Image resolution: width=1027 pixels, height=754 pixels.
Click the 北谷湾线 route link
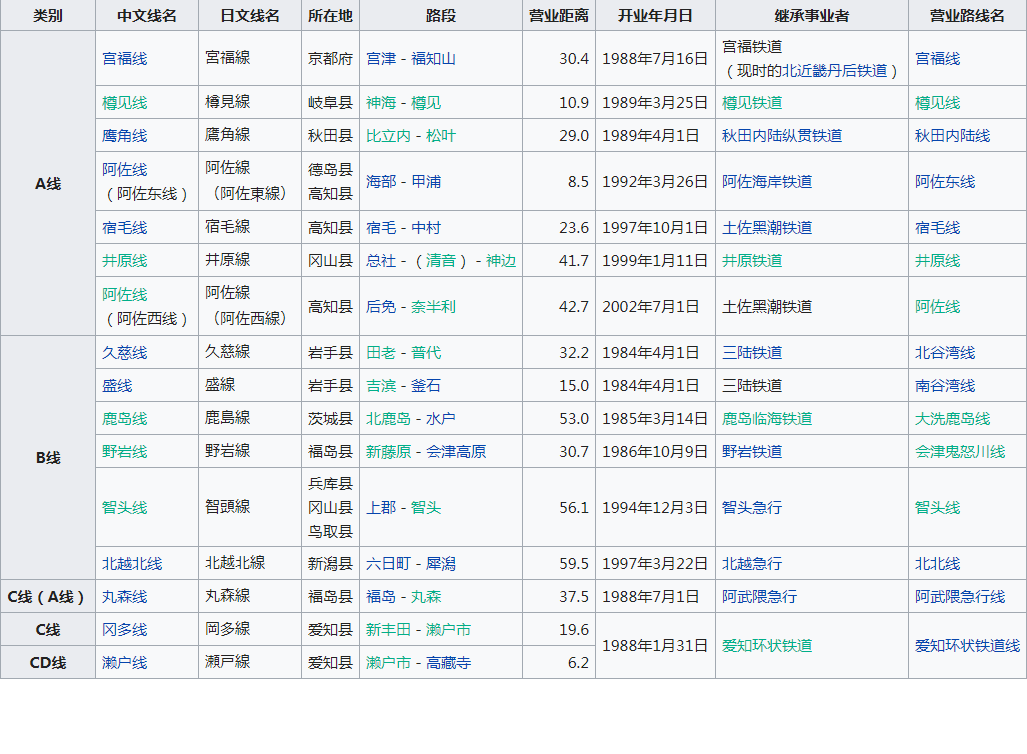tap(945, 352)
